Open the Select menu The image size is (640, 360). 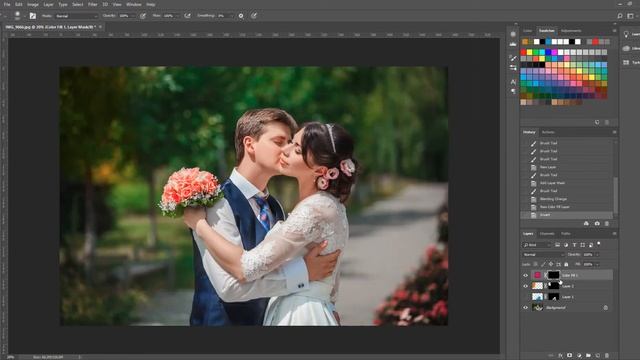78,4
